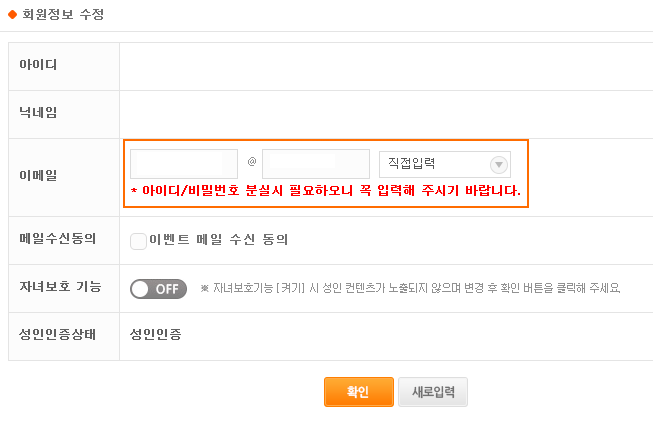This screenshot has height=430, width=653.
Task: Click the 이벤트 메일 수신 동의 label text
Action: 219,240
